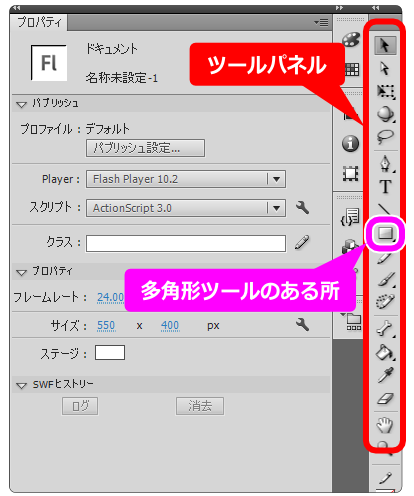
Task: Select the Lasso tool
Action: tap(385, 136)
